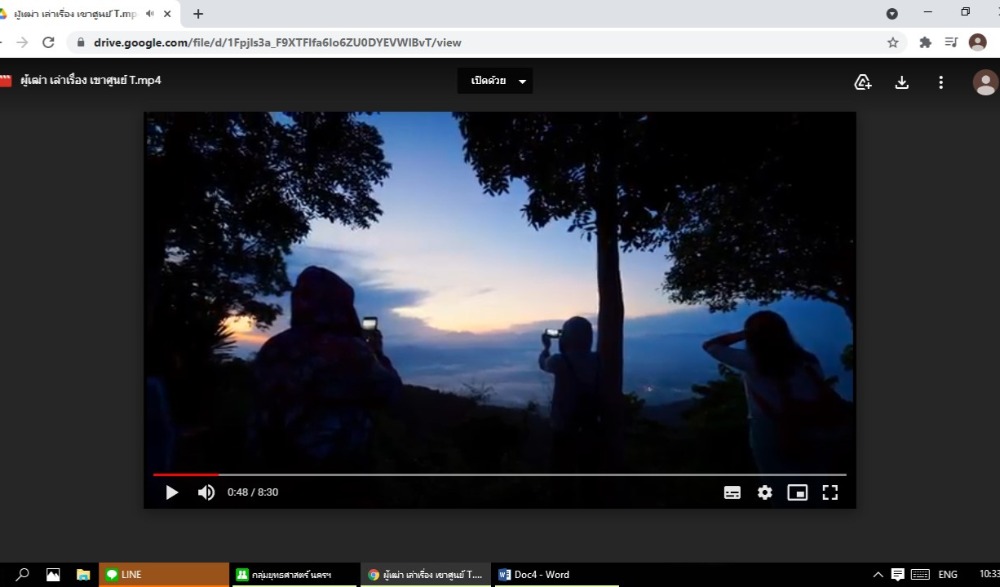This screenshot has height=587, width=1000.
Task: Open a new Chrome tab
Action: tap(198, 14)
